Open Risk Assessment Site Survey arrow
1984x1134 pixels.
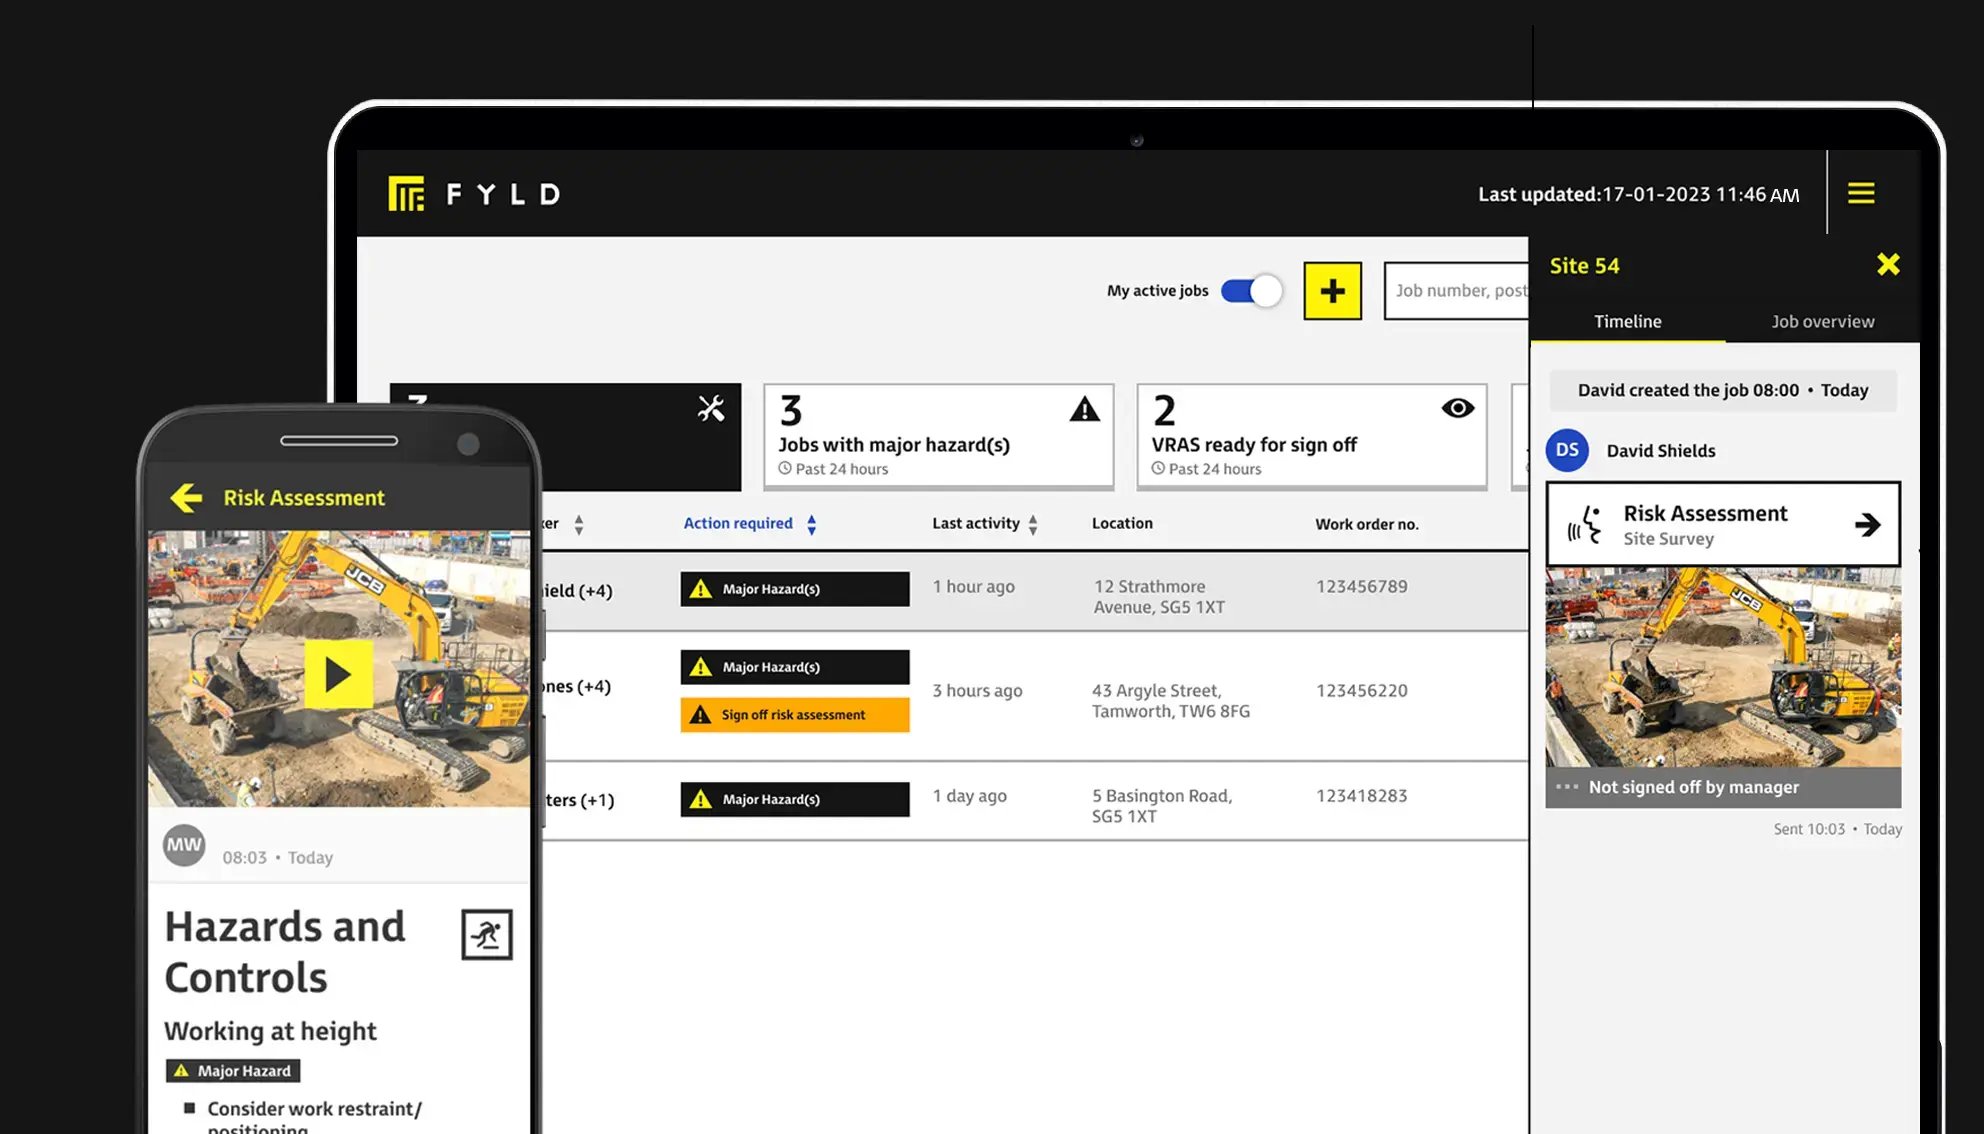pos(1867,525)
